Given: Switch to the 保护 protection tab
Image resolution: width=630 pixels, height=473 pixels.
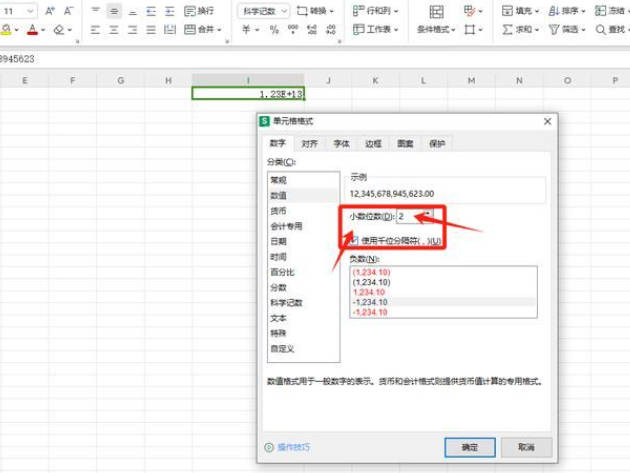Looking at the screenshot, I should pyautogui.click(x=437, y=143).
